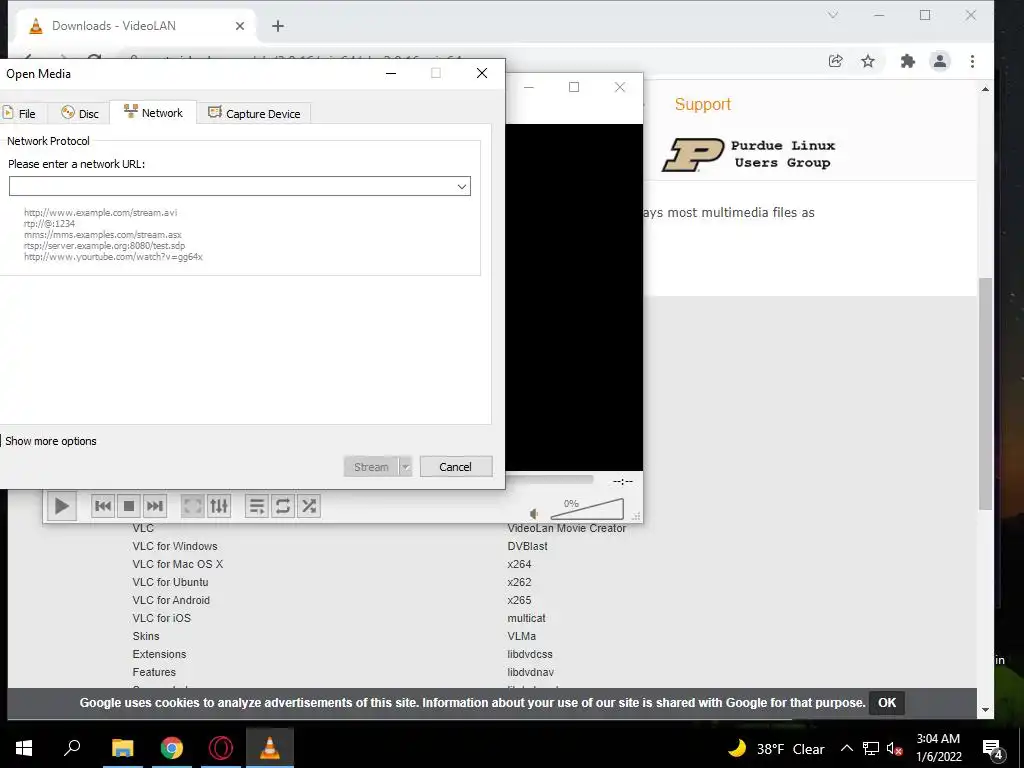Open VLC for Ubuntu link

point(170,582)
